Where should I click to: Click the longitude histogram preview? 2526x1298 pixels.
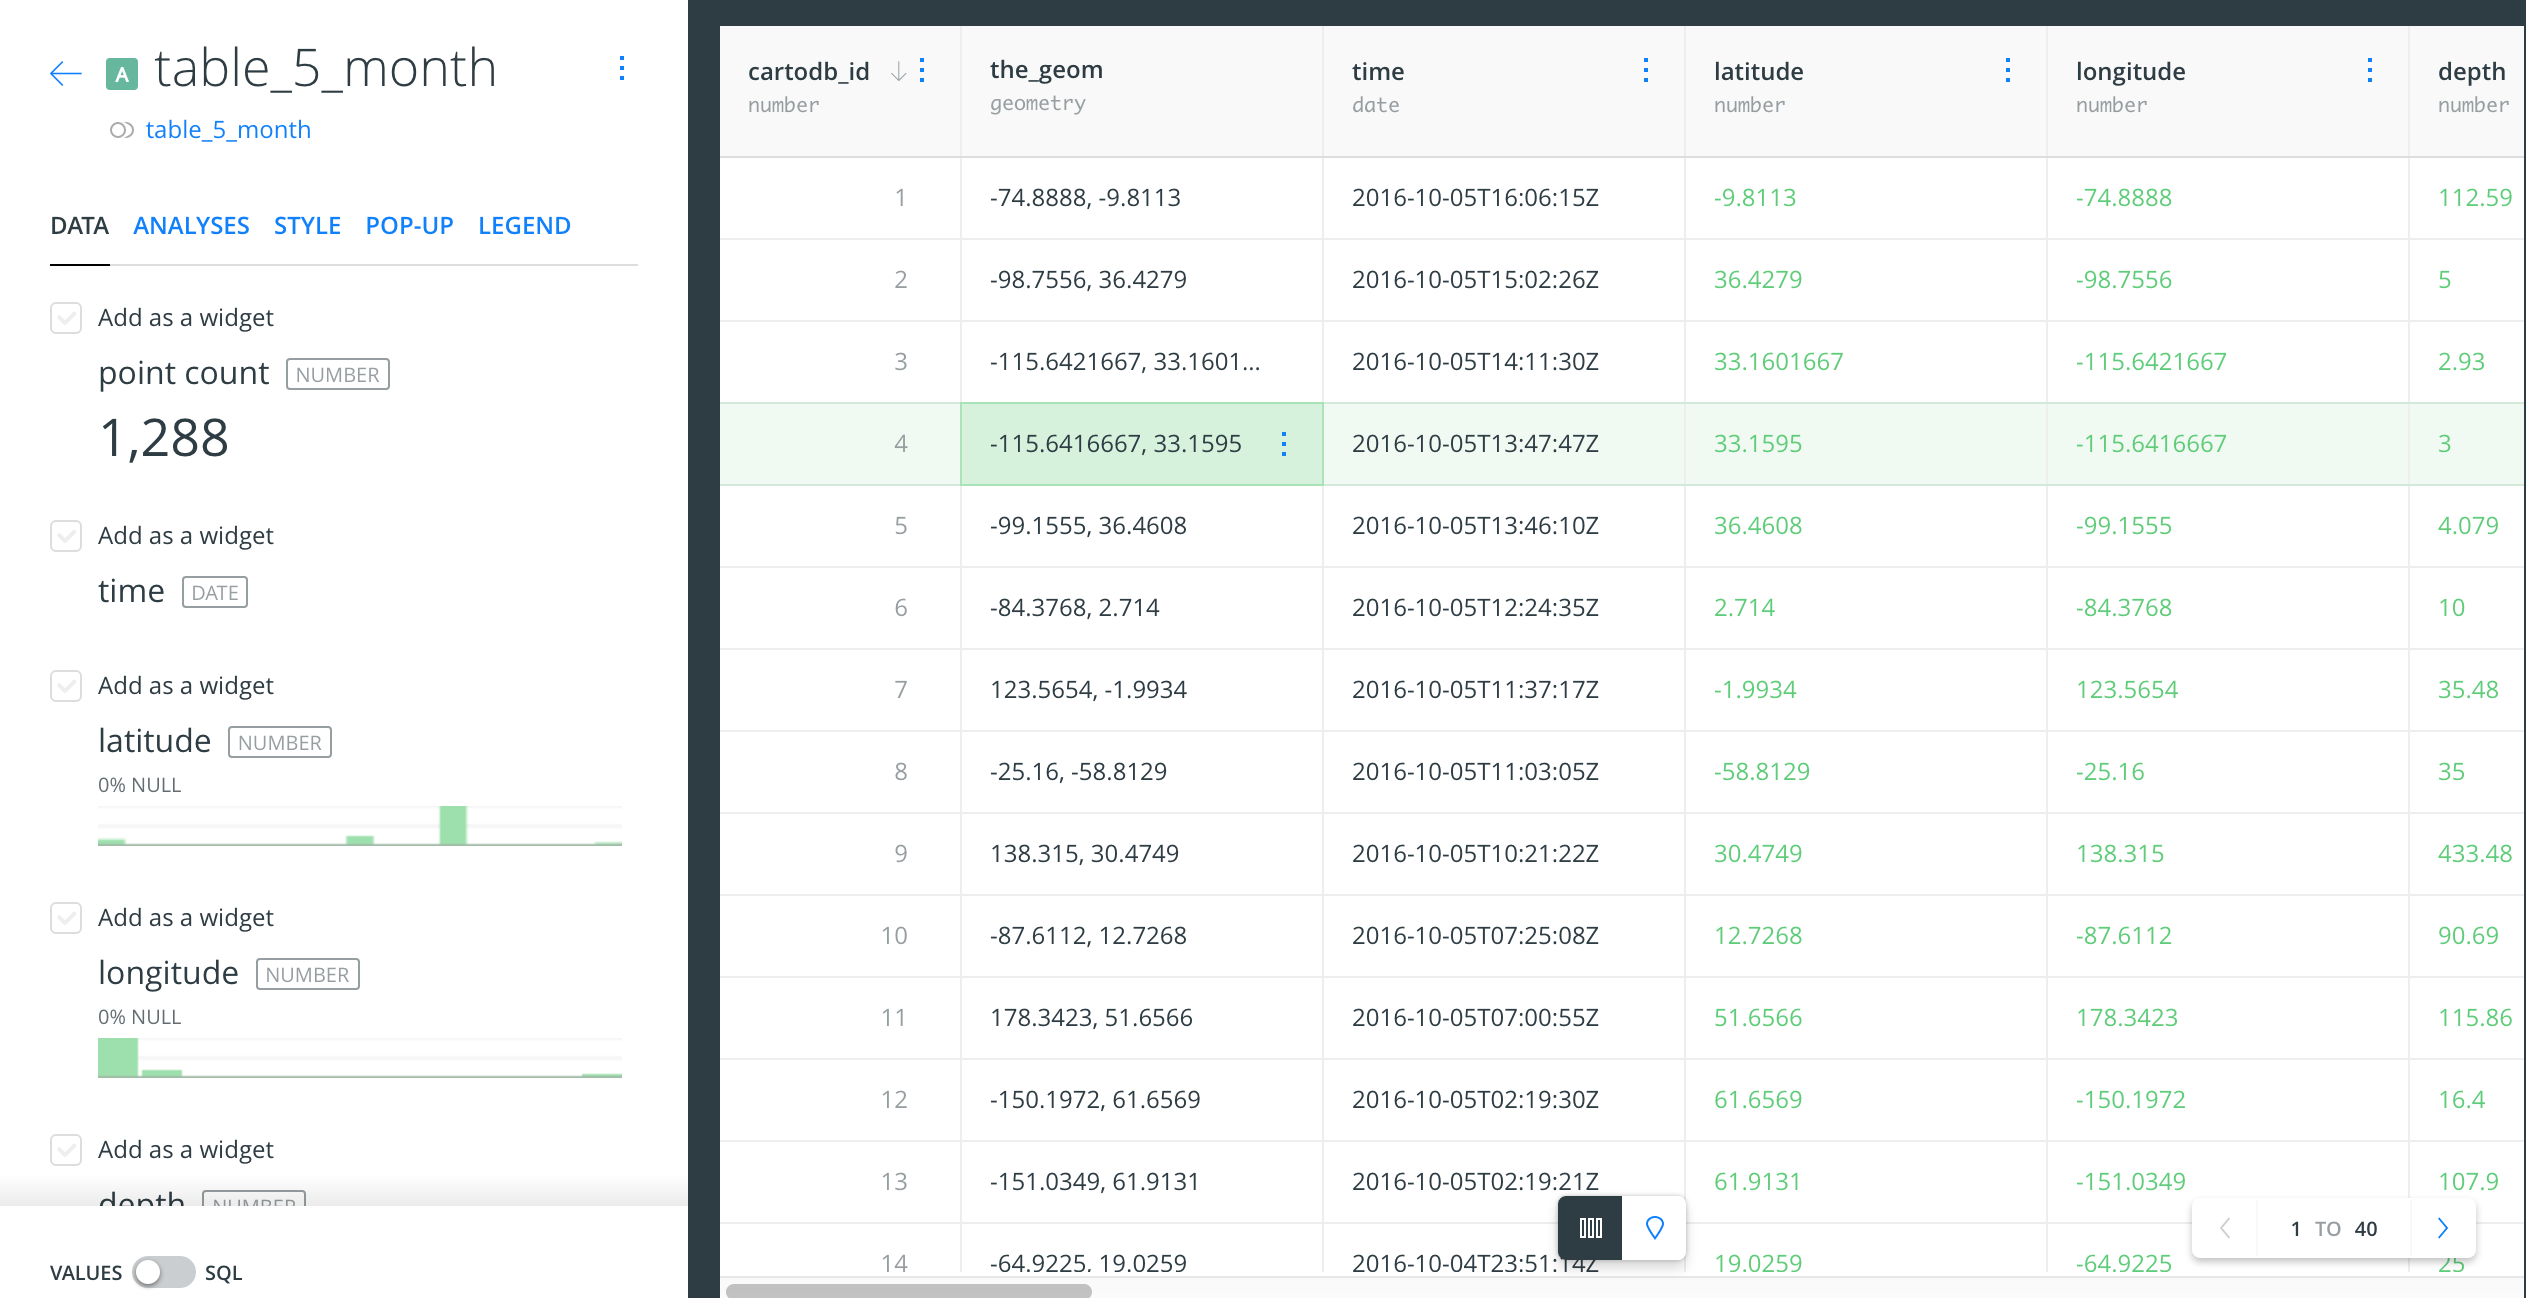pyautogui.click(x=360, y=1057)
